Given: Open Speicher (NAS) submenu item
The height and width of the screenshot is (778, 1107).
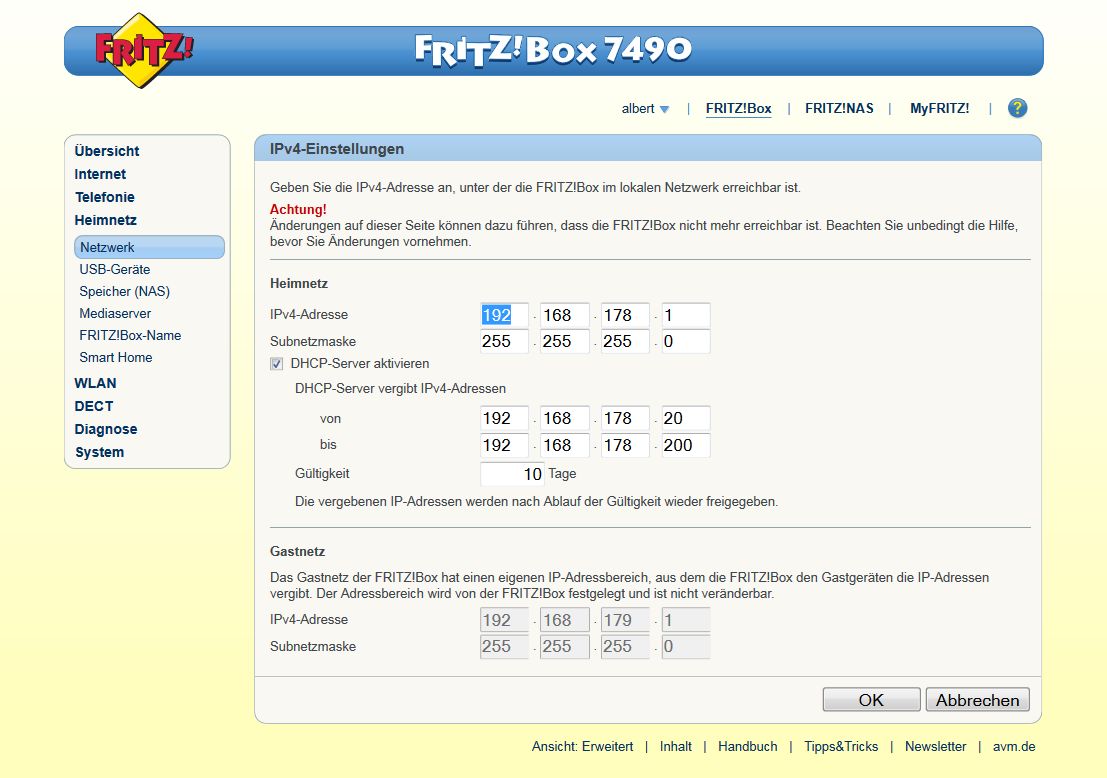Looking at the screenshot, I should (x=124, y=291).
